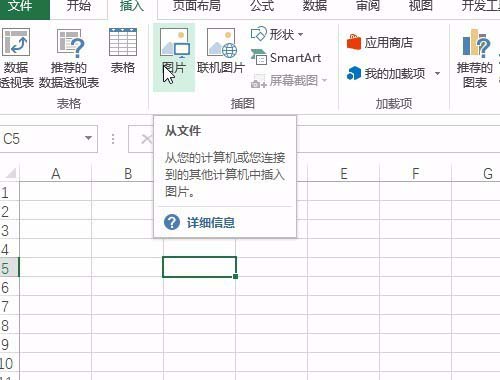Screen dimensions: 500x380
Task: Insert a 表格 table
Action: tap(123, 52)
